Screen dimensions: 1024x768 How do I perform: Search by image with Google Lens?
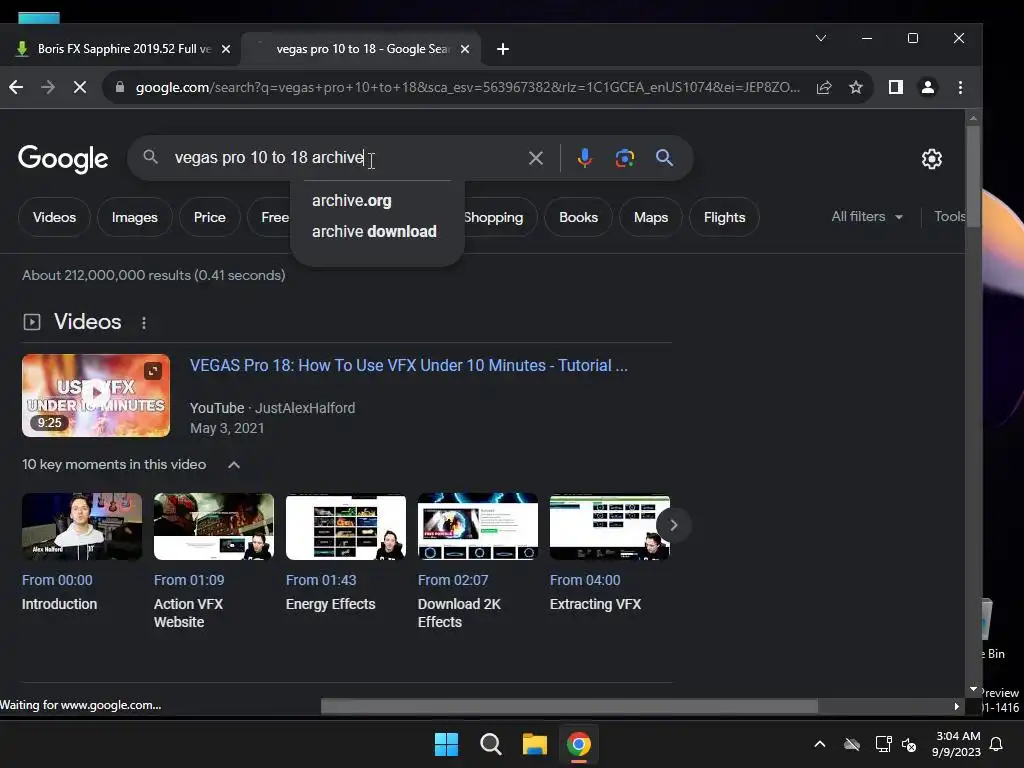(624, 157)
